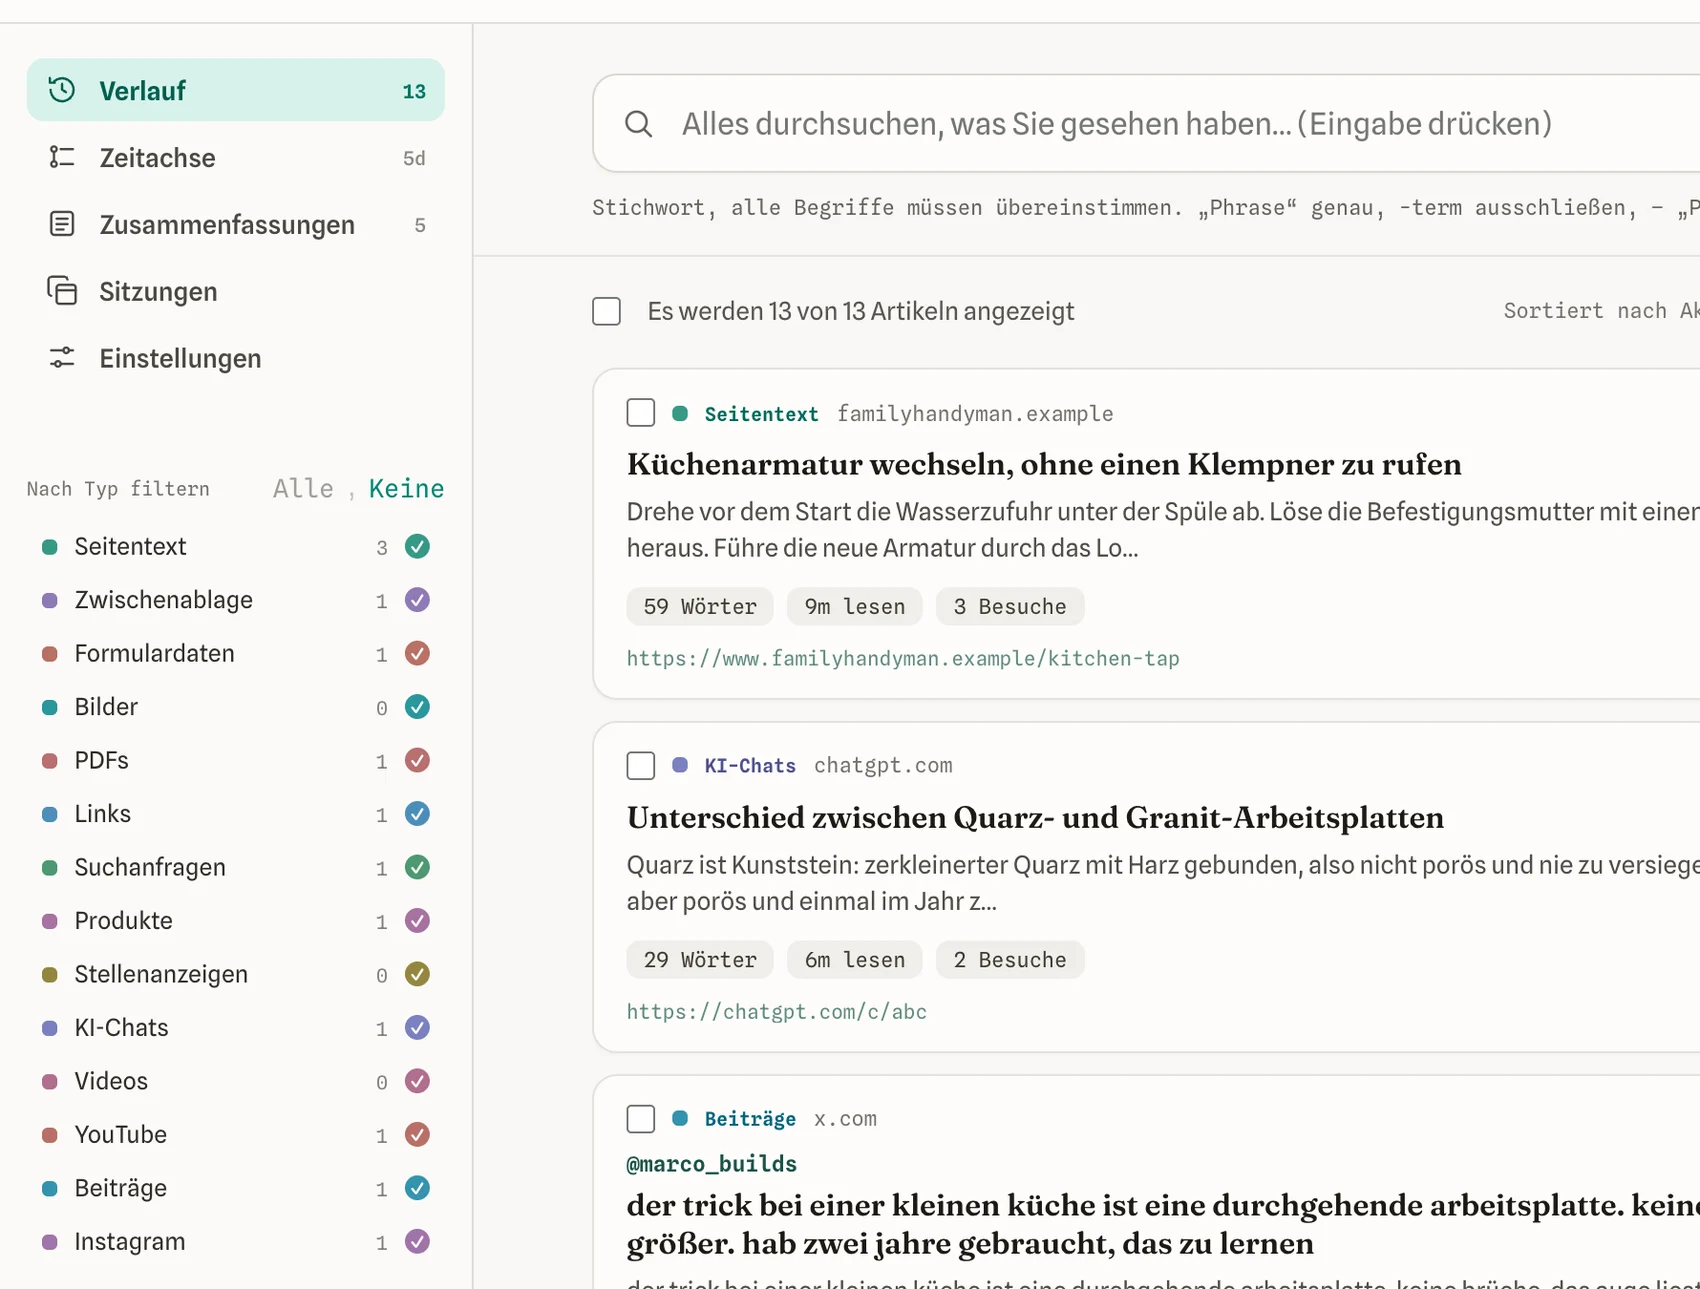1700x1289 pixels.
Task: Open the Verlauf history icon
Action: [x=62, y=90]
